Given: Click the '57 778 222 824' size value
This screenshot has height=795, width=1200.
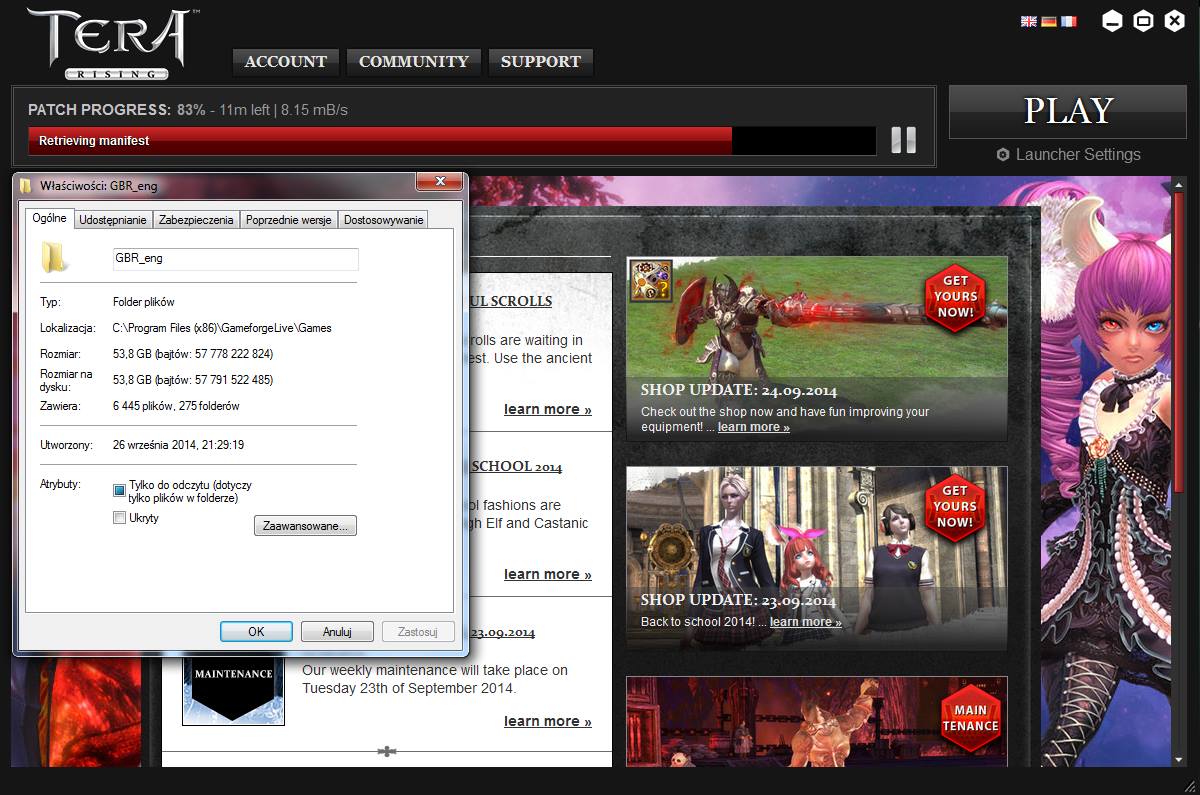Looking at the screenshot, I should pyautogui.click(x=233, y=354).
